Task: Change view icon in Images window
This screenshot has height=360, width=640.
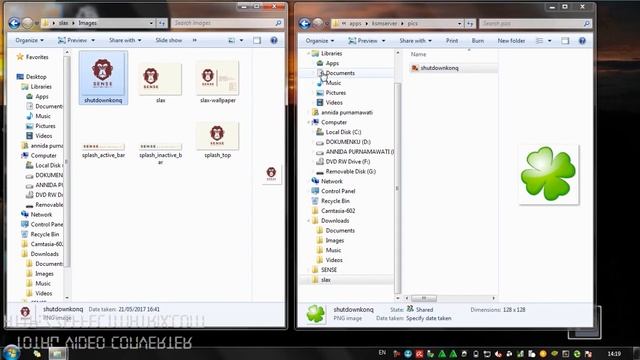Action: point(231,40)
